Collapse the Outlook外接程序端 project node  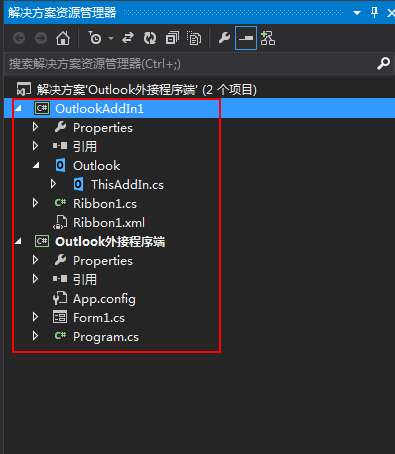(x=18, y=241)
